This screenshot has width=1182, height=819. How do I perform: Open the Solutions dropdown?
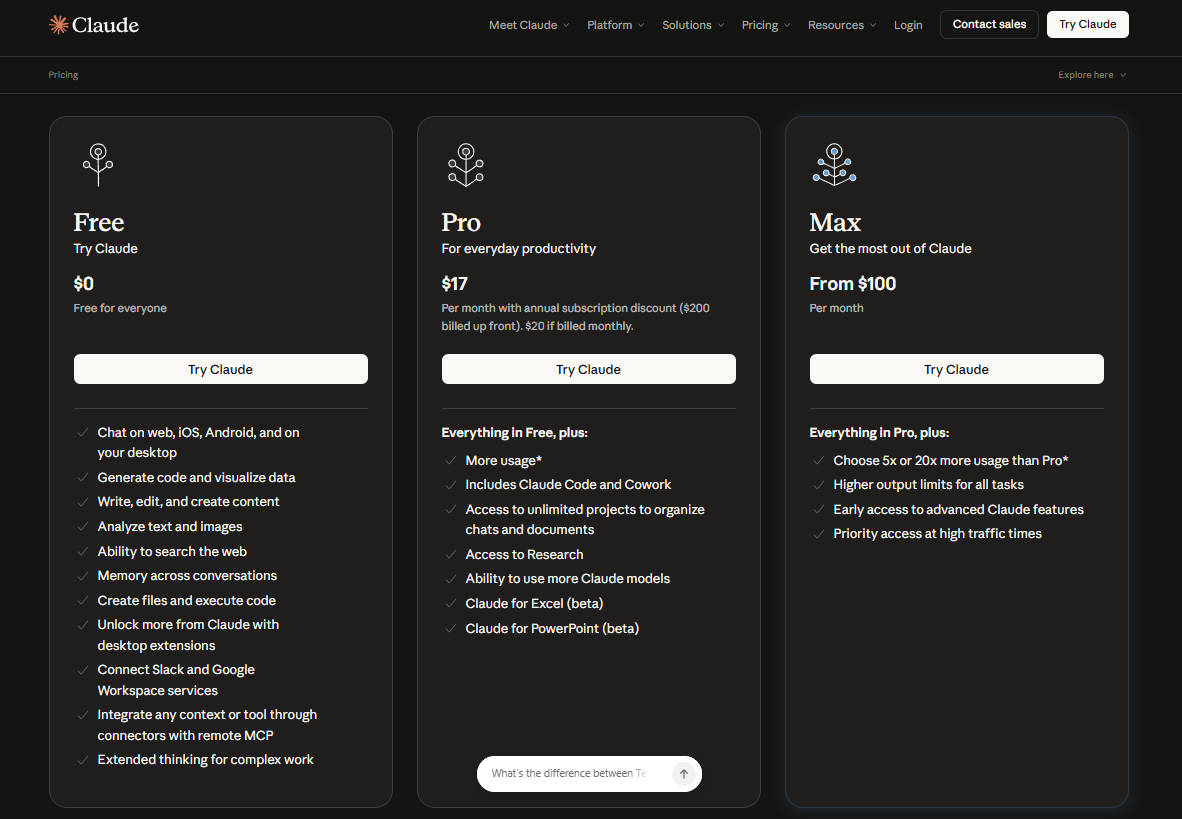[693, 25]
